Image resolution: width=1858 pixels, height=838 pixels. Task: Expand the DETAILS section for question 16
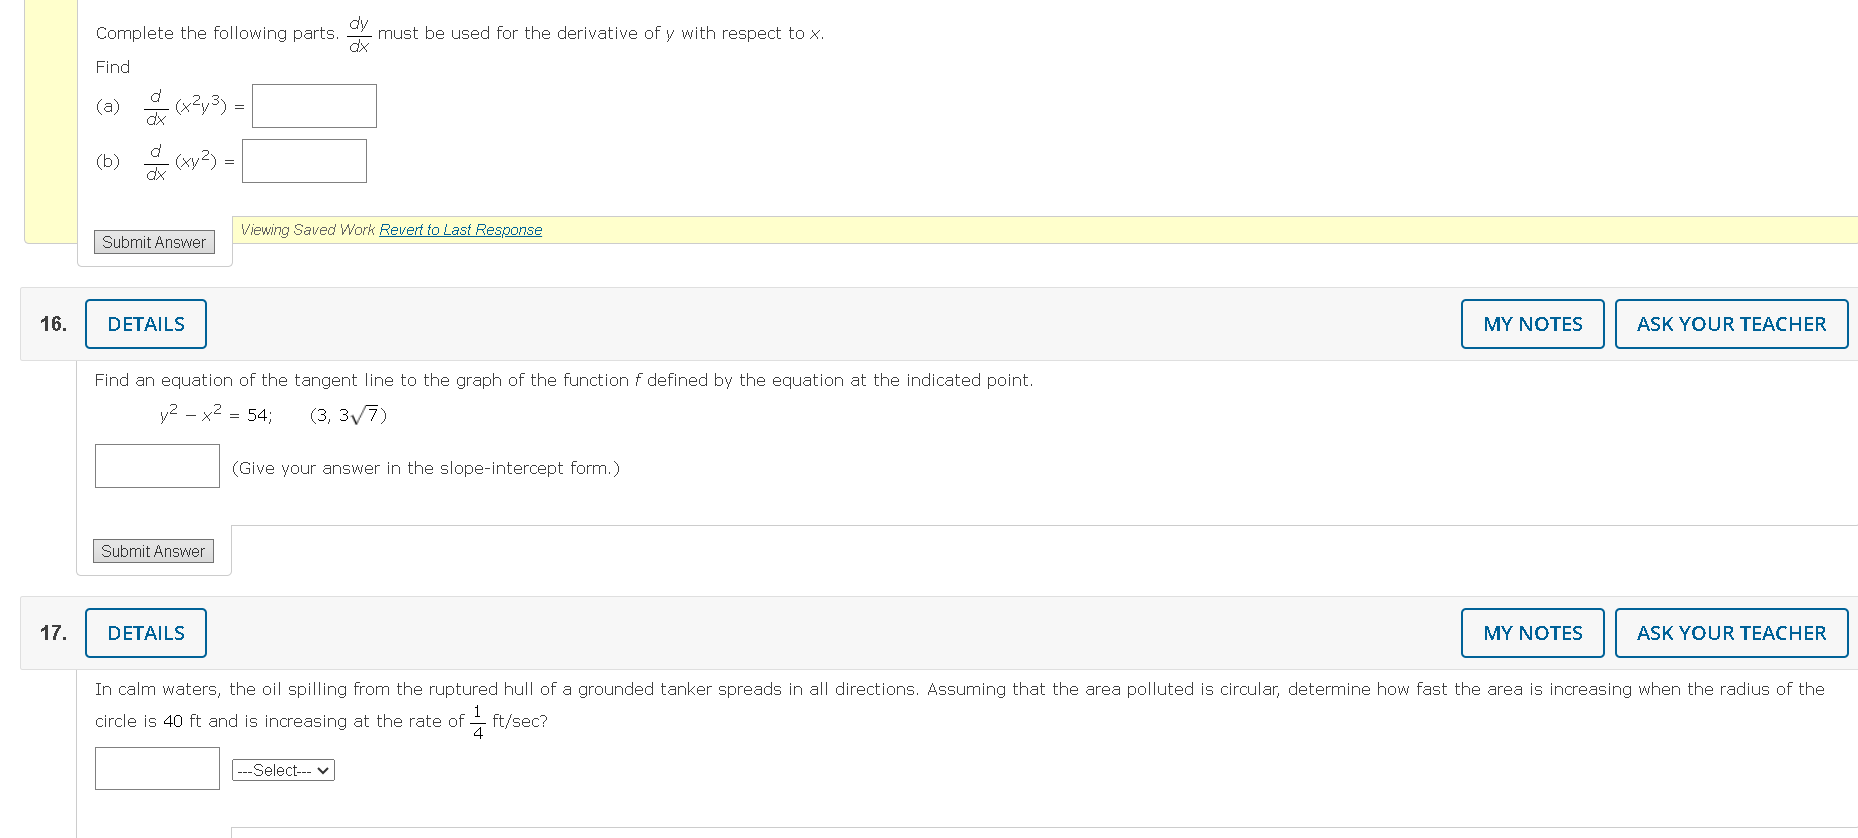tap(145, 324)
